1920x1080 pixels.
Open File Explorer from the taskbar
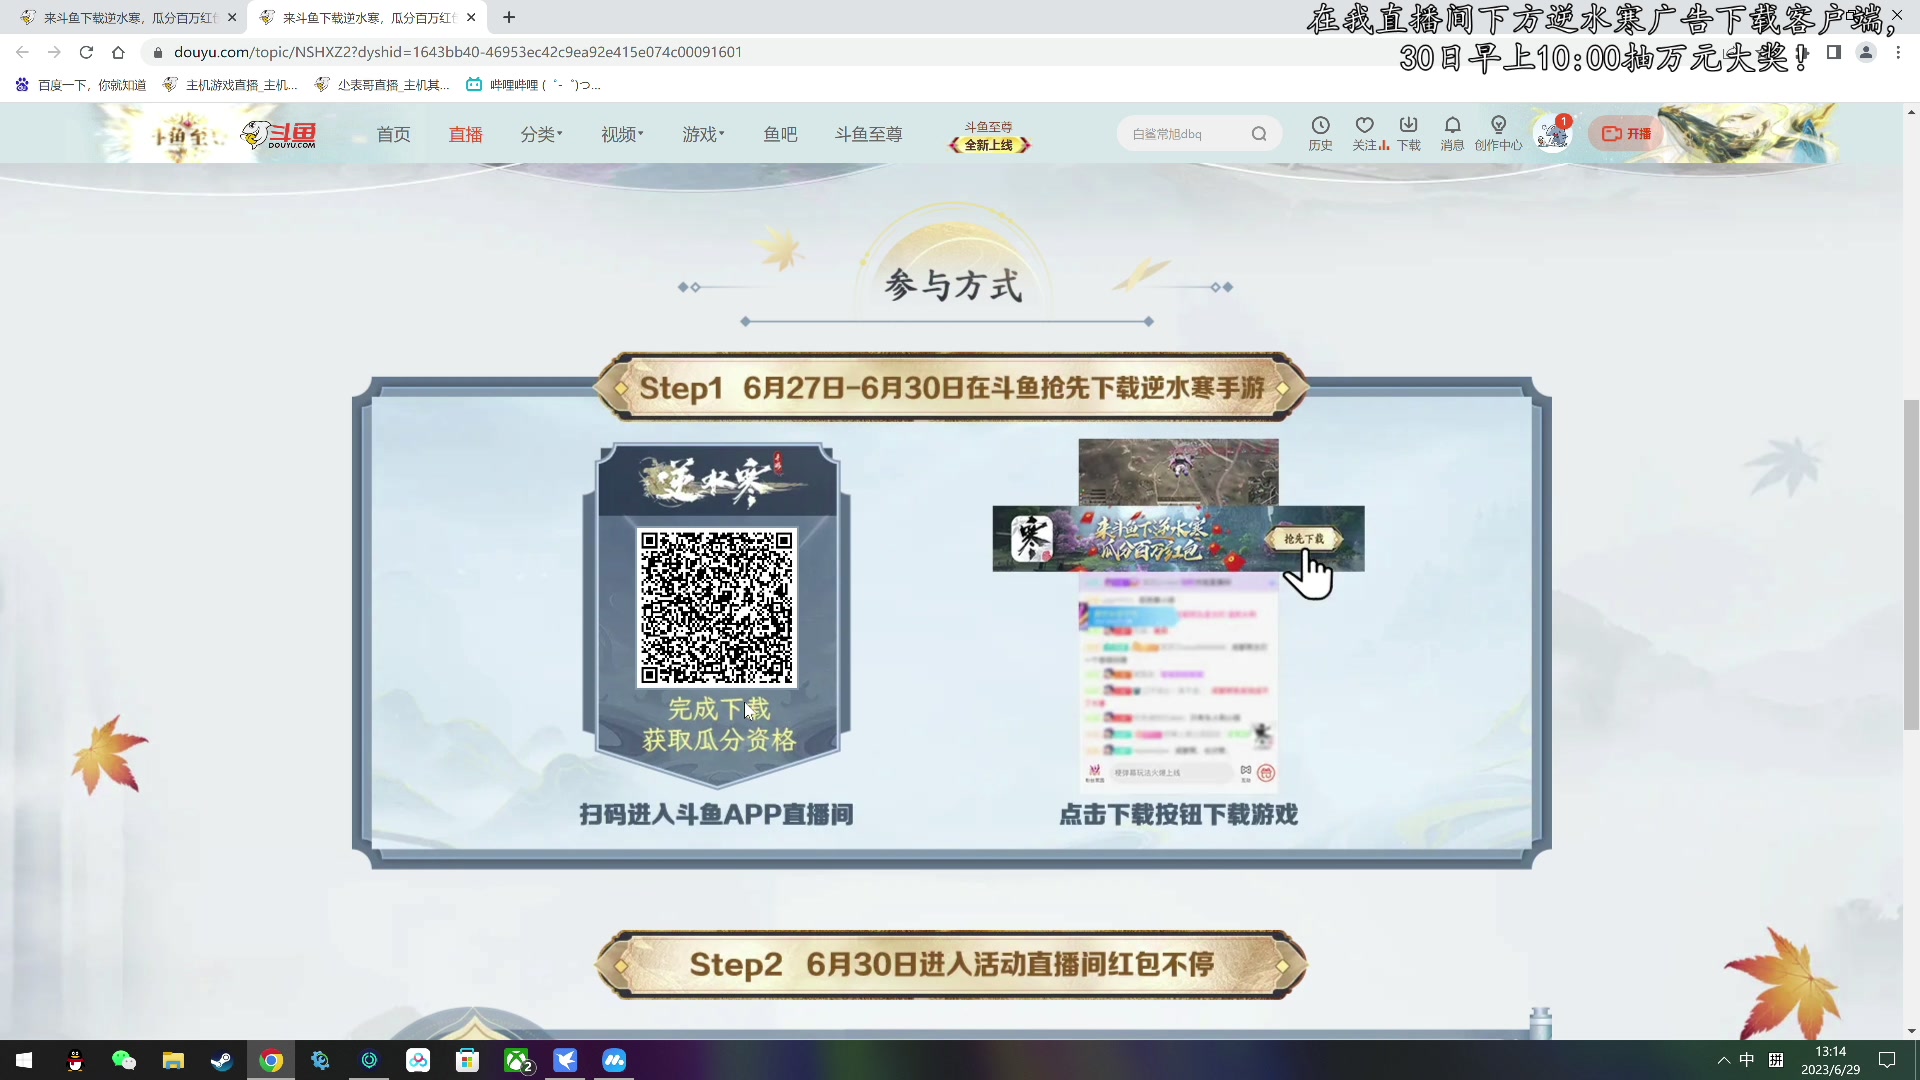(173, 1060)
